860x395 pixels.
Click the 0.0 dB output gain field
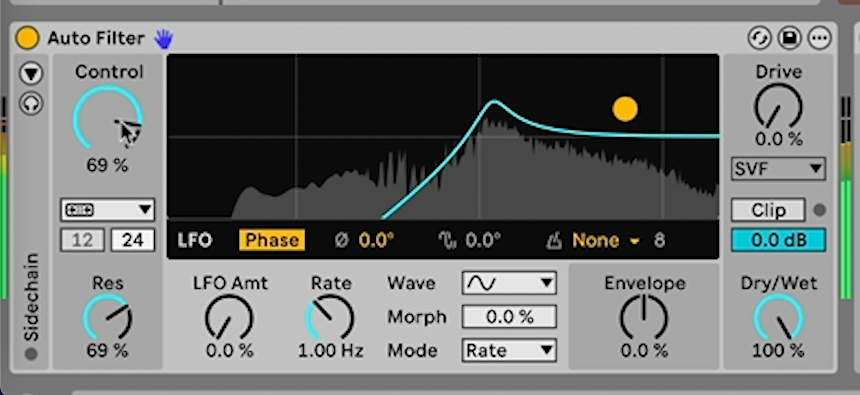(x=778, y=240)
